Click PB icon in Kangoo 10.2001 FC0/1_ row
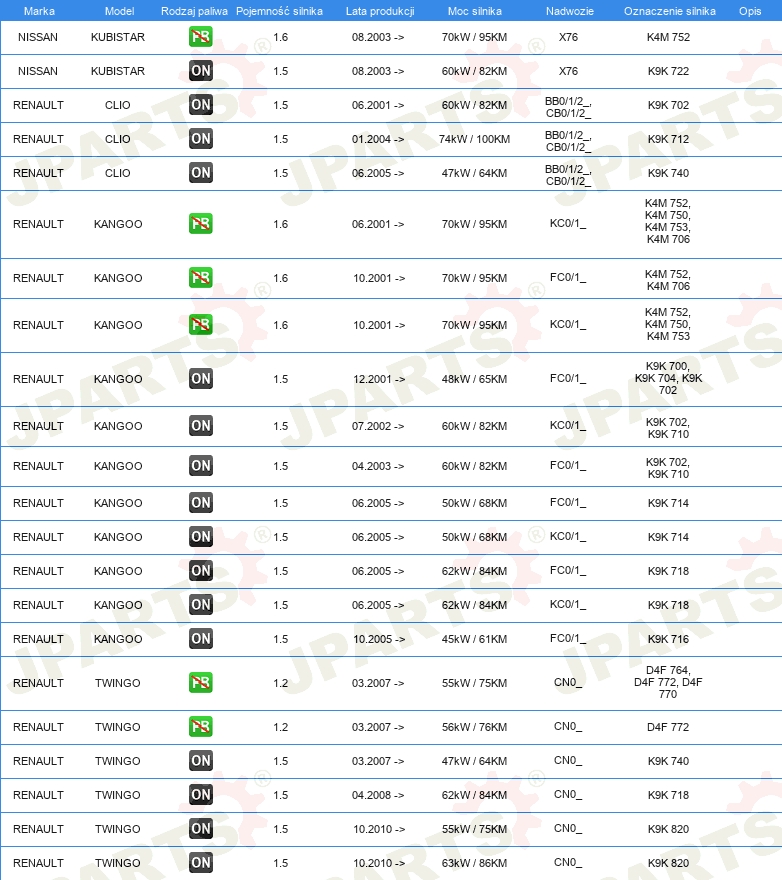The width and height of the screenshot is (782, 880). coord(200,278)
